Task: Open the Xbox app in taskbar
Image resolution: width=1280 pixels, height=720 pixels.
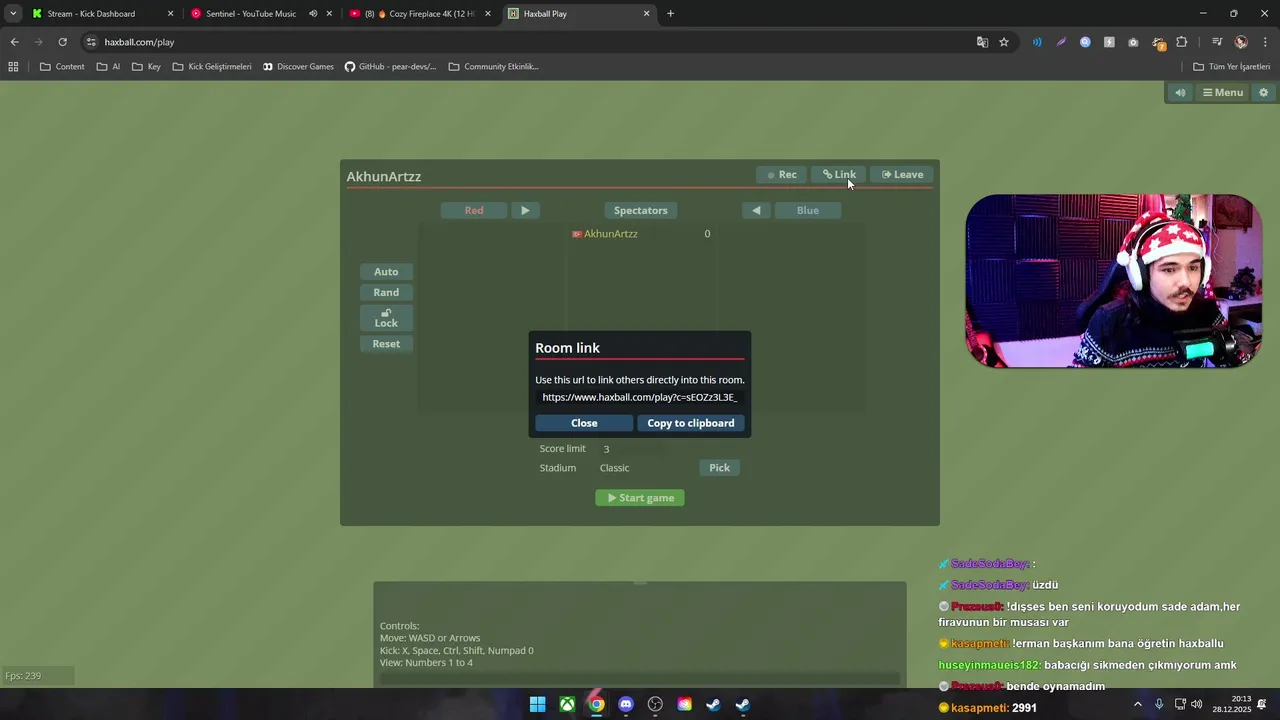Action: 567,704
